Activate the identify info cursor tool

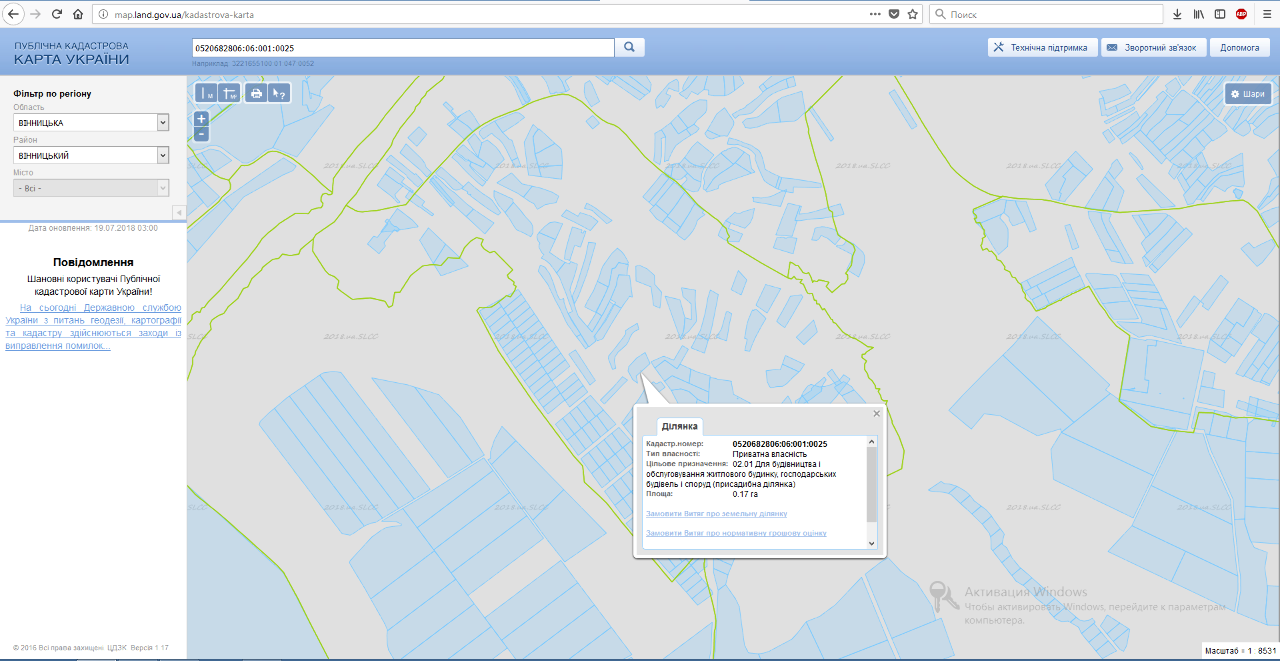tap(279, 93)
